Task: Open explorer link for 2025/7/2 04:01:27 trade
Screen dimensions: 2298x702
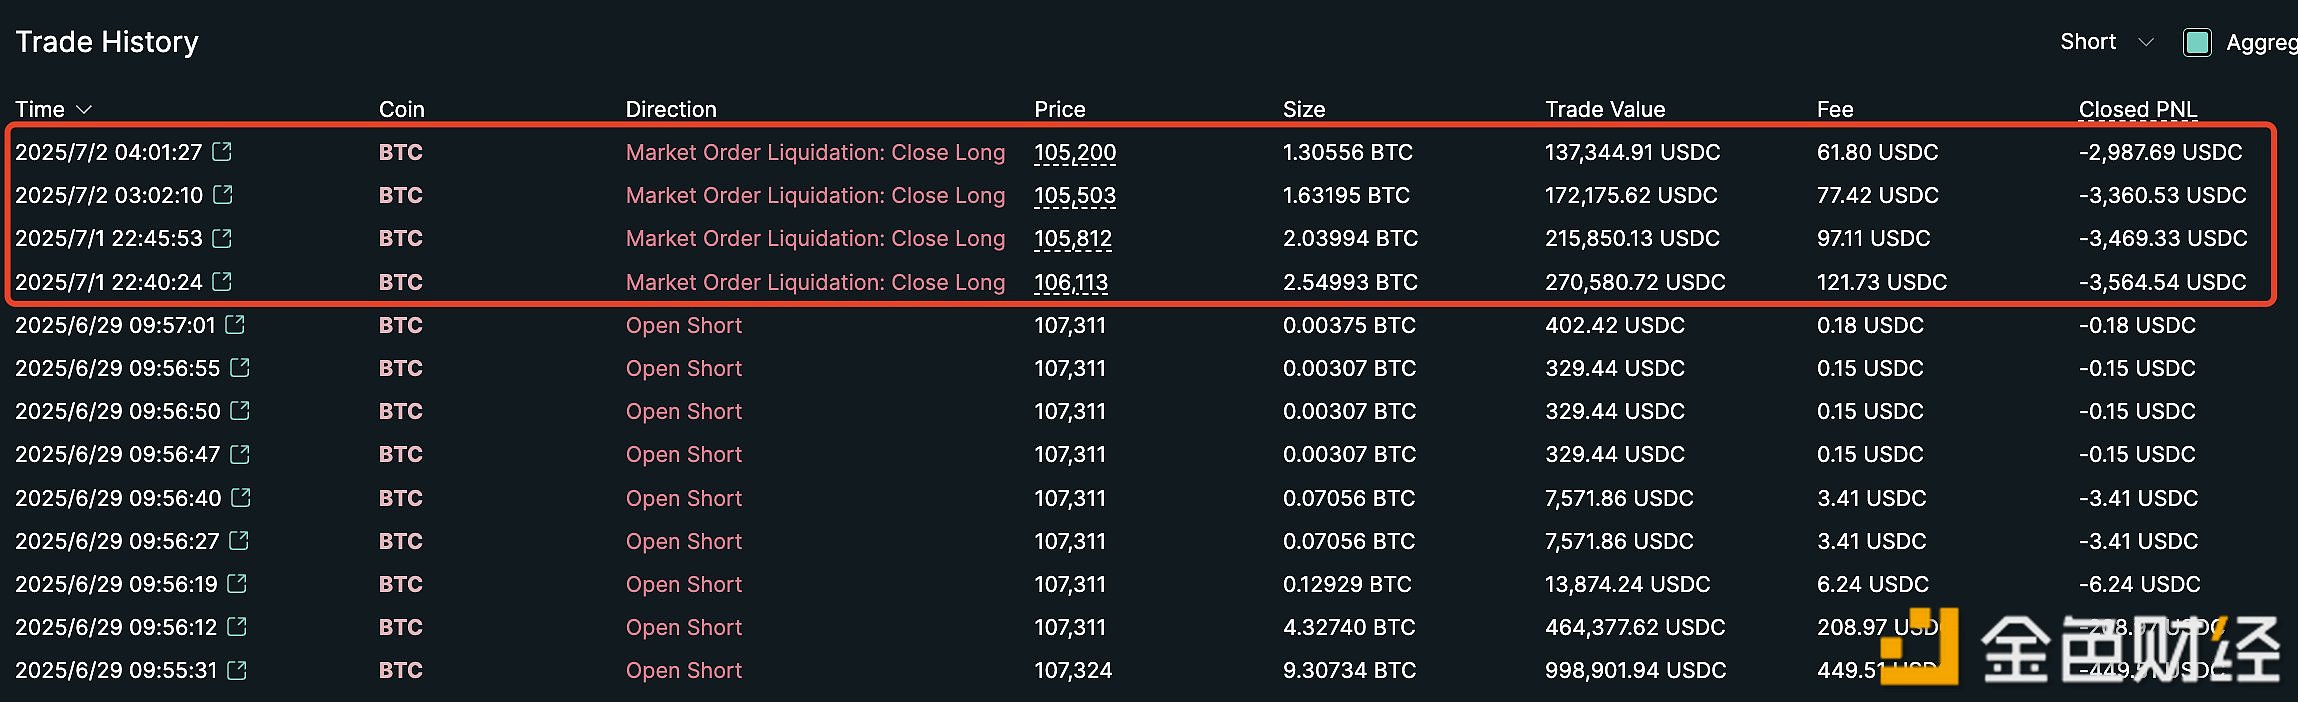Action: tap(222, 151)
